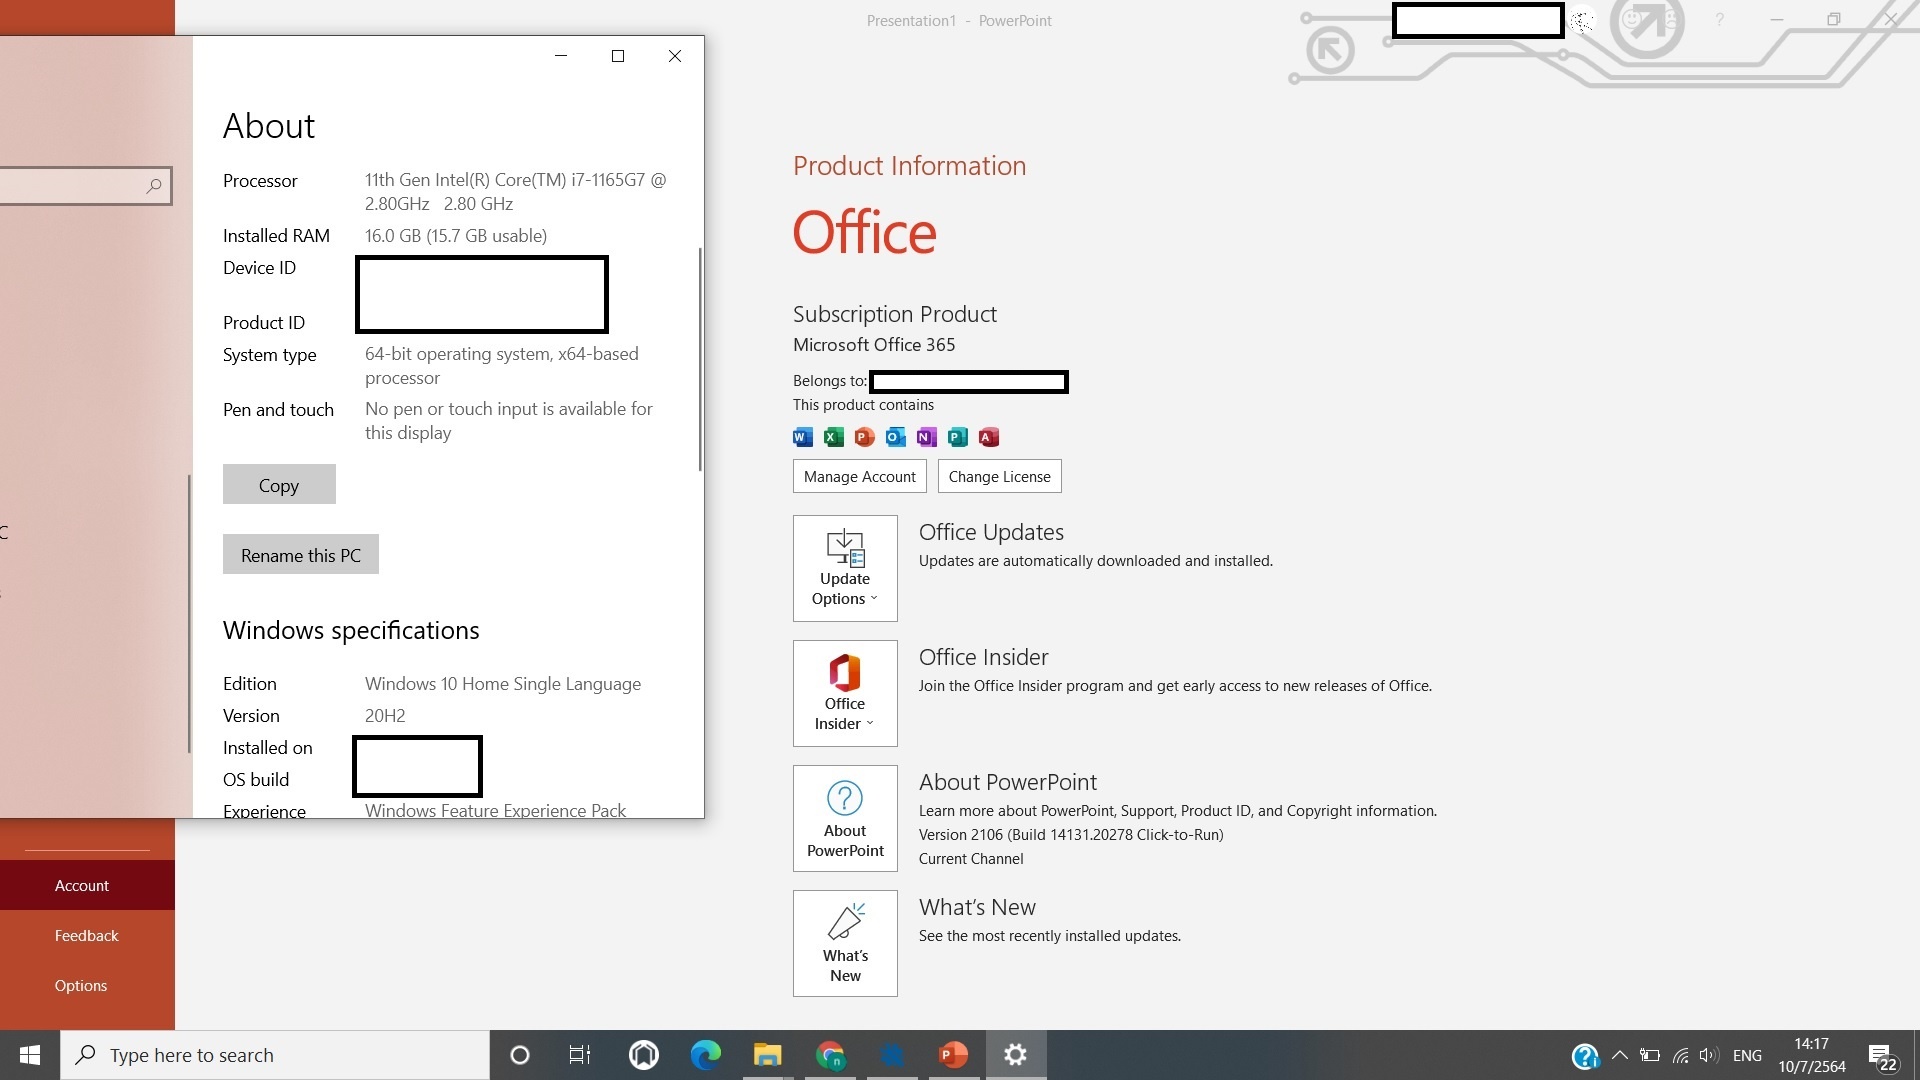The height and width of the screenshot is (1080, 1920).
Task: Click the OneNote app icon
Action: [x=926, y=437]
